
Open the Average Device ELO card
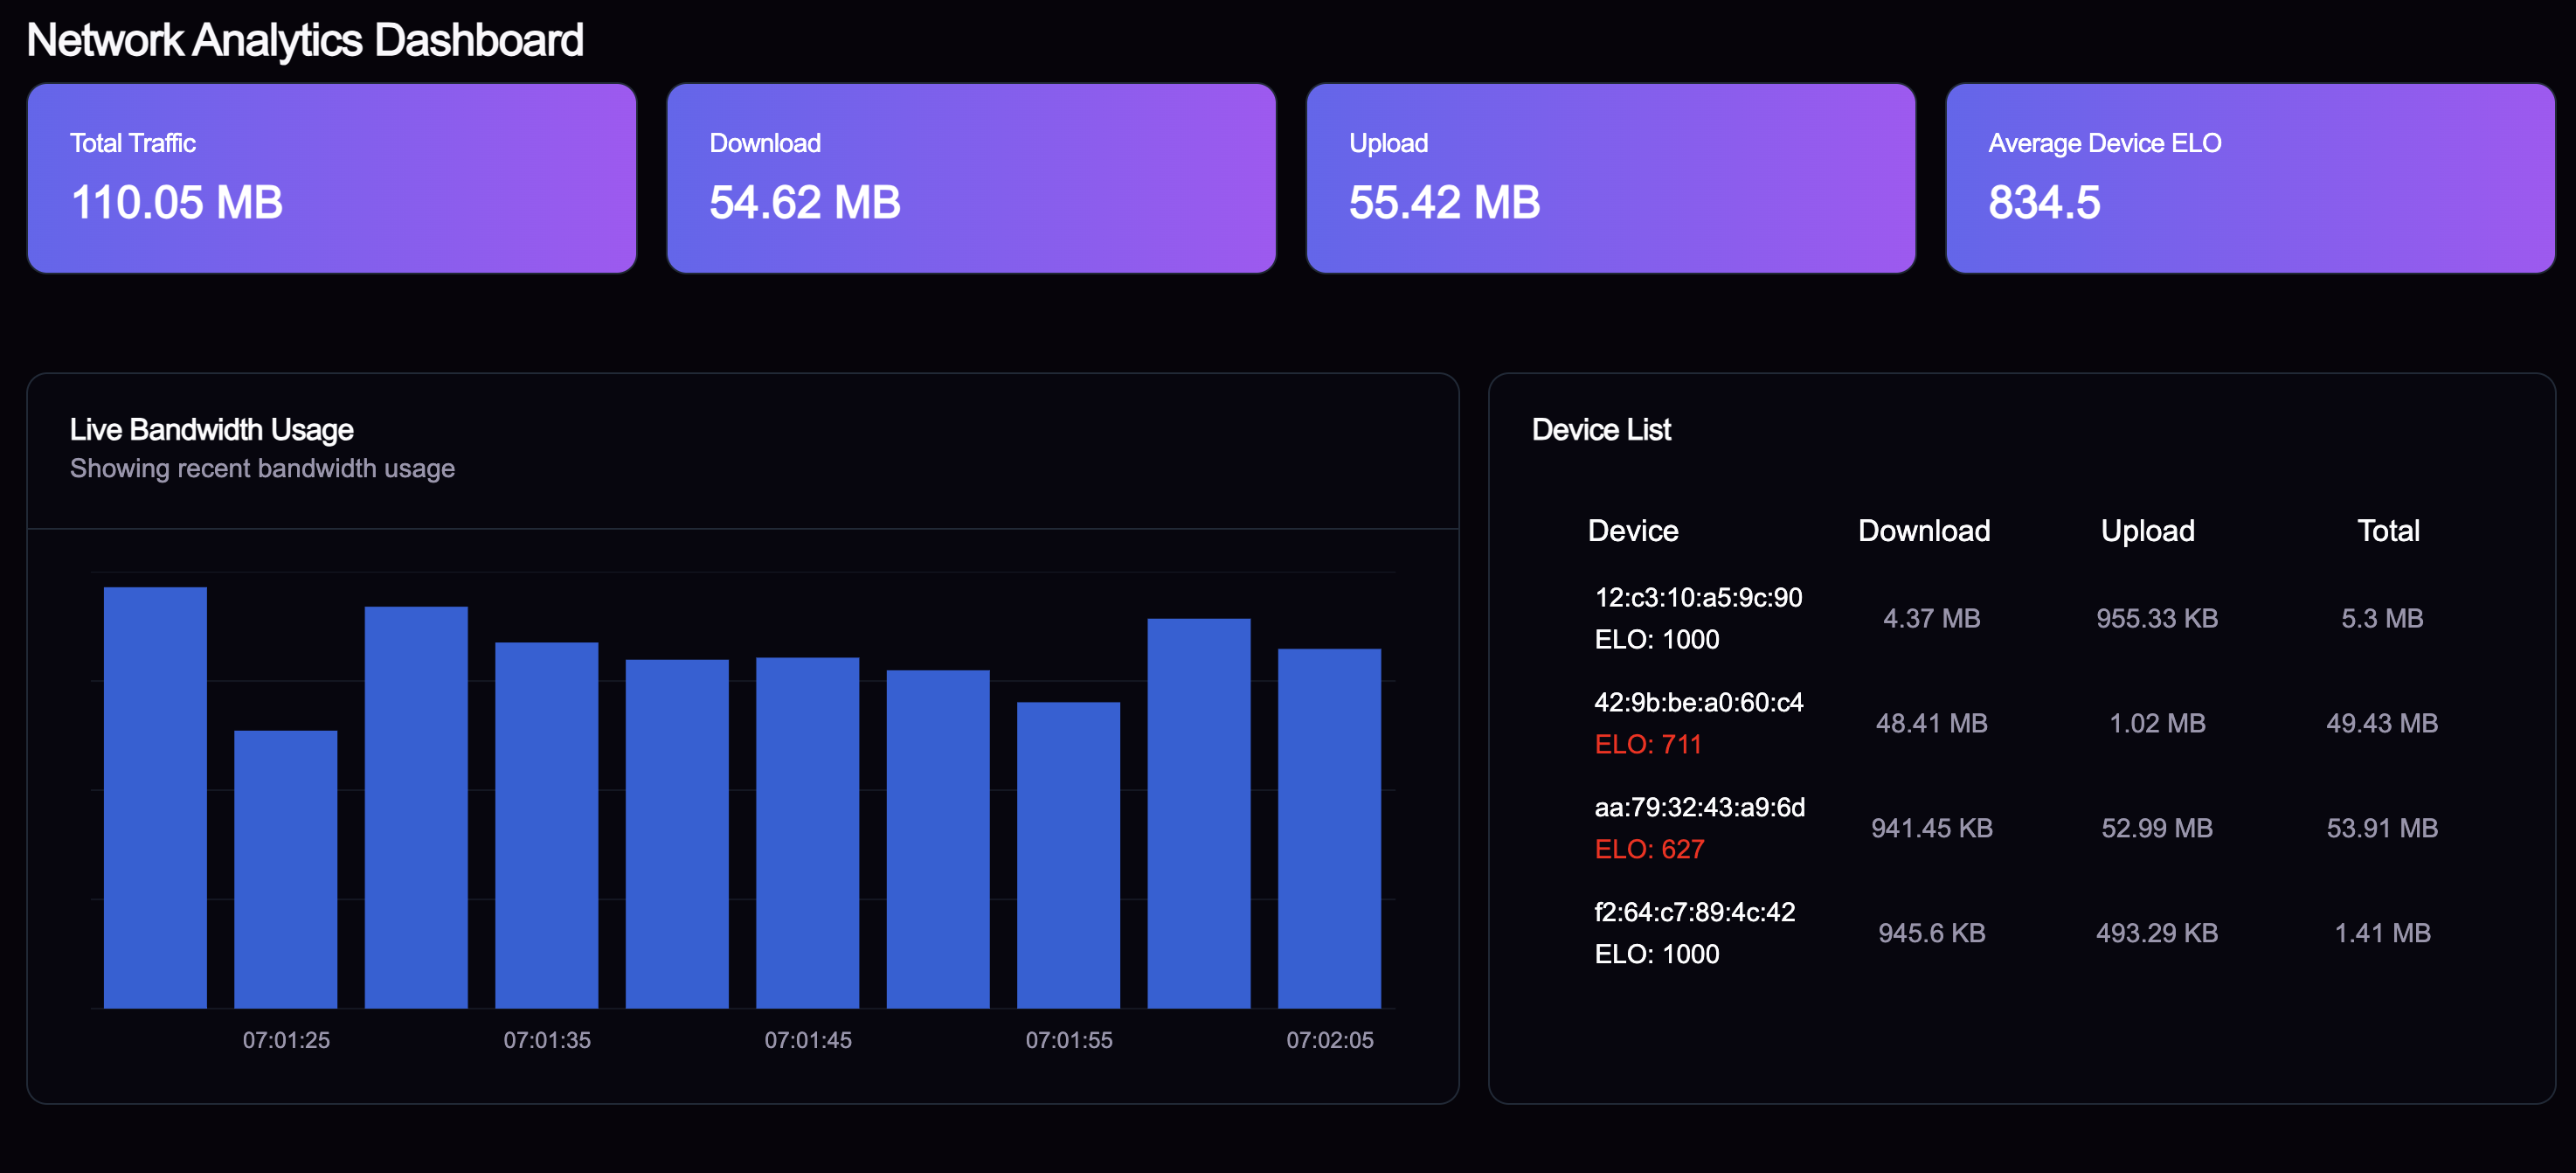click(2249, 178)
